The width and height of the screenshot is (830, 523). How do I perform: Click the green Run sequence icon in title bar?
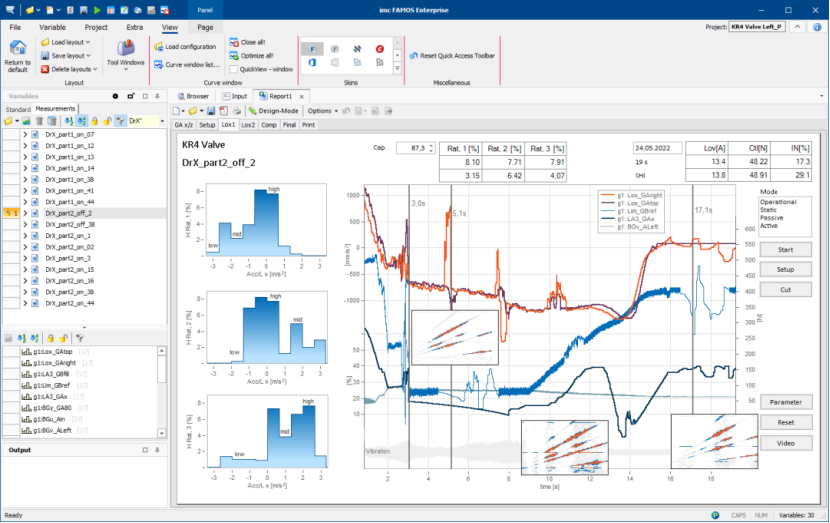tap(97, 10)
